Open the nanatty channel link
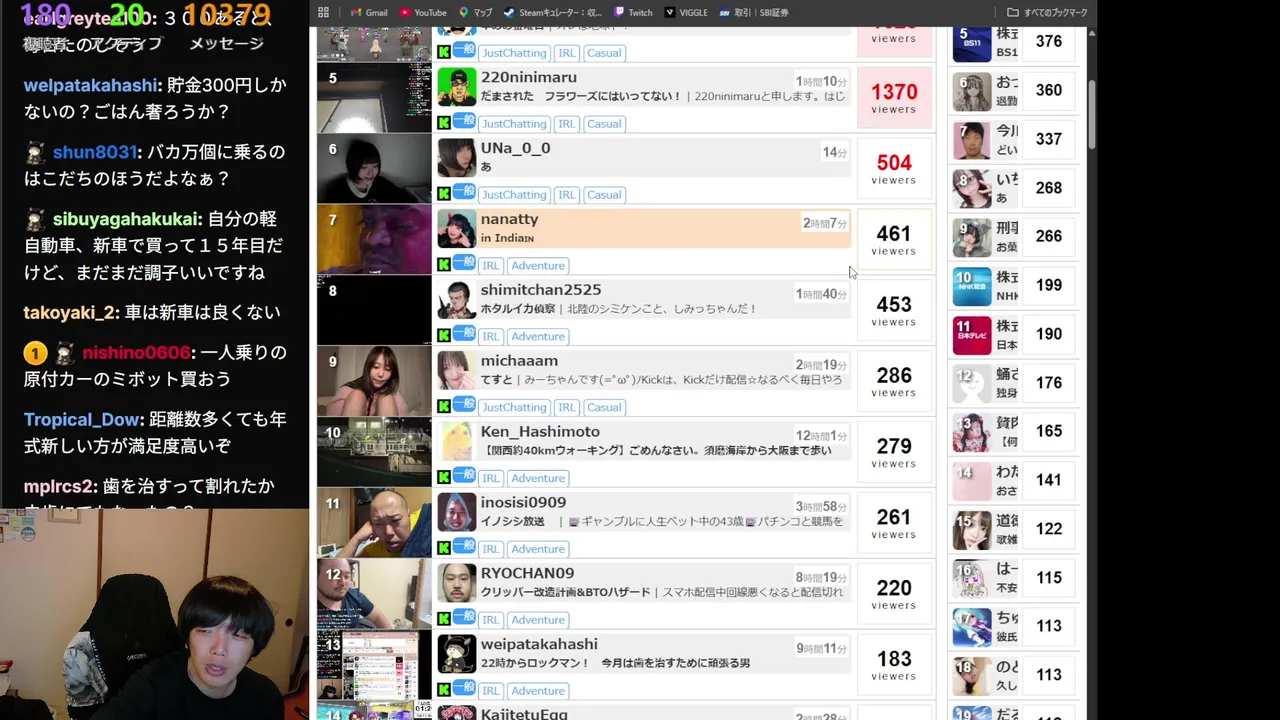Screen dimensions: 1280x720 [x=509, y=219]
